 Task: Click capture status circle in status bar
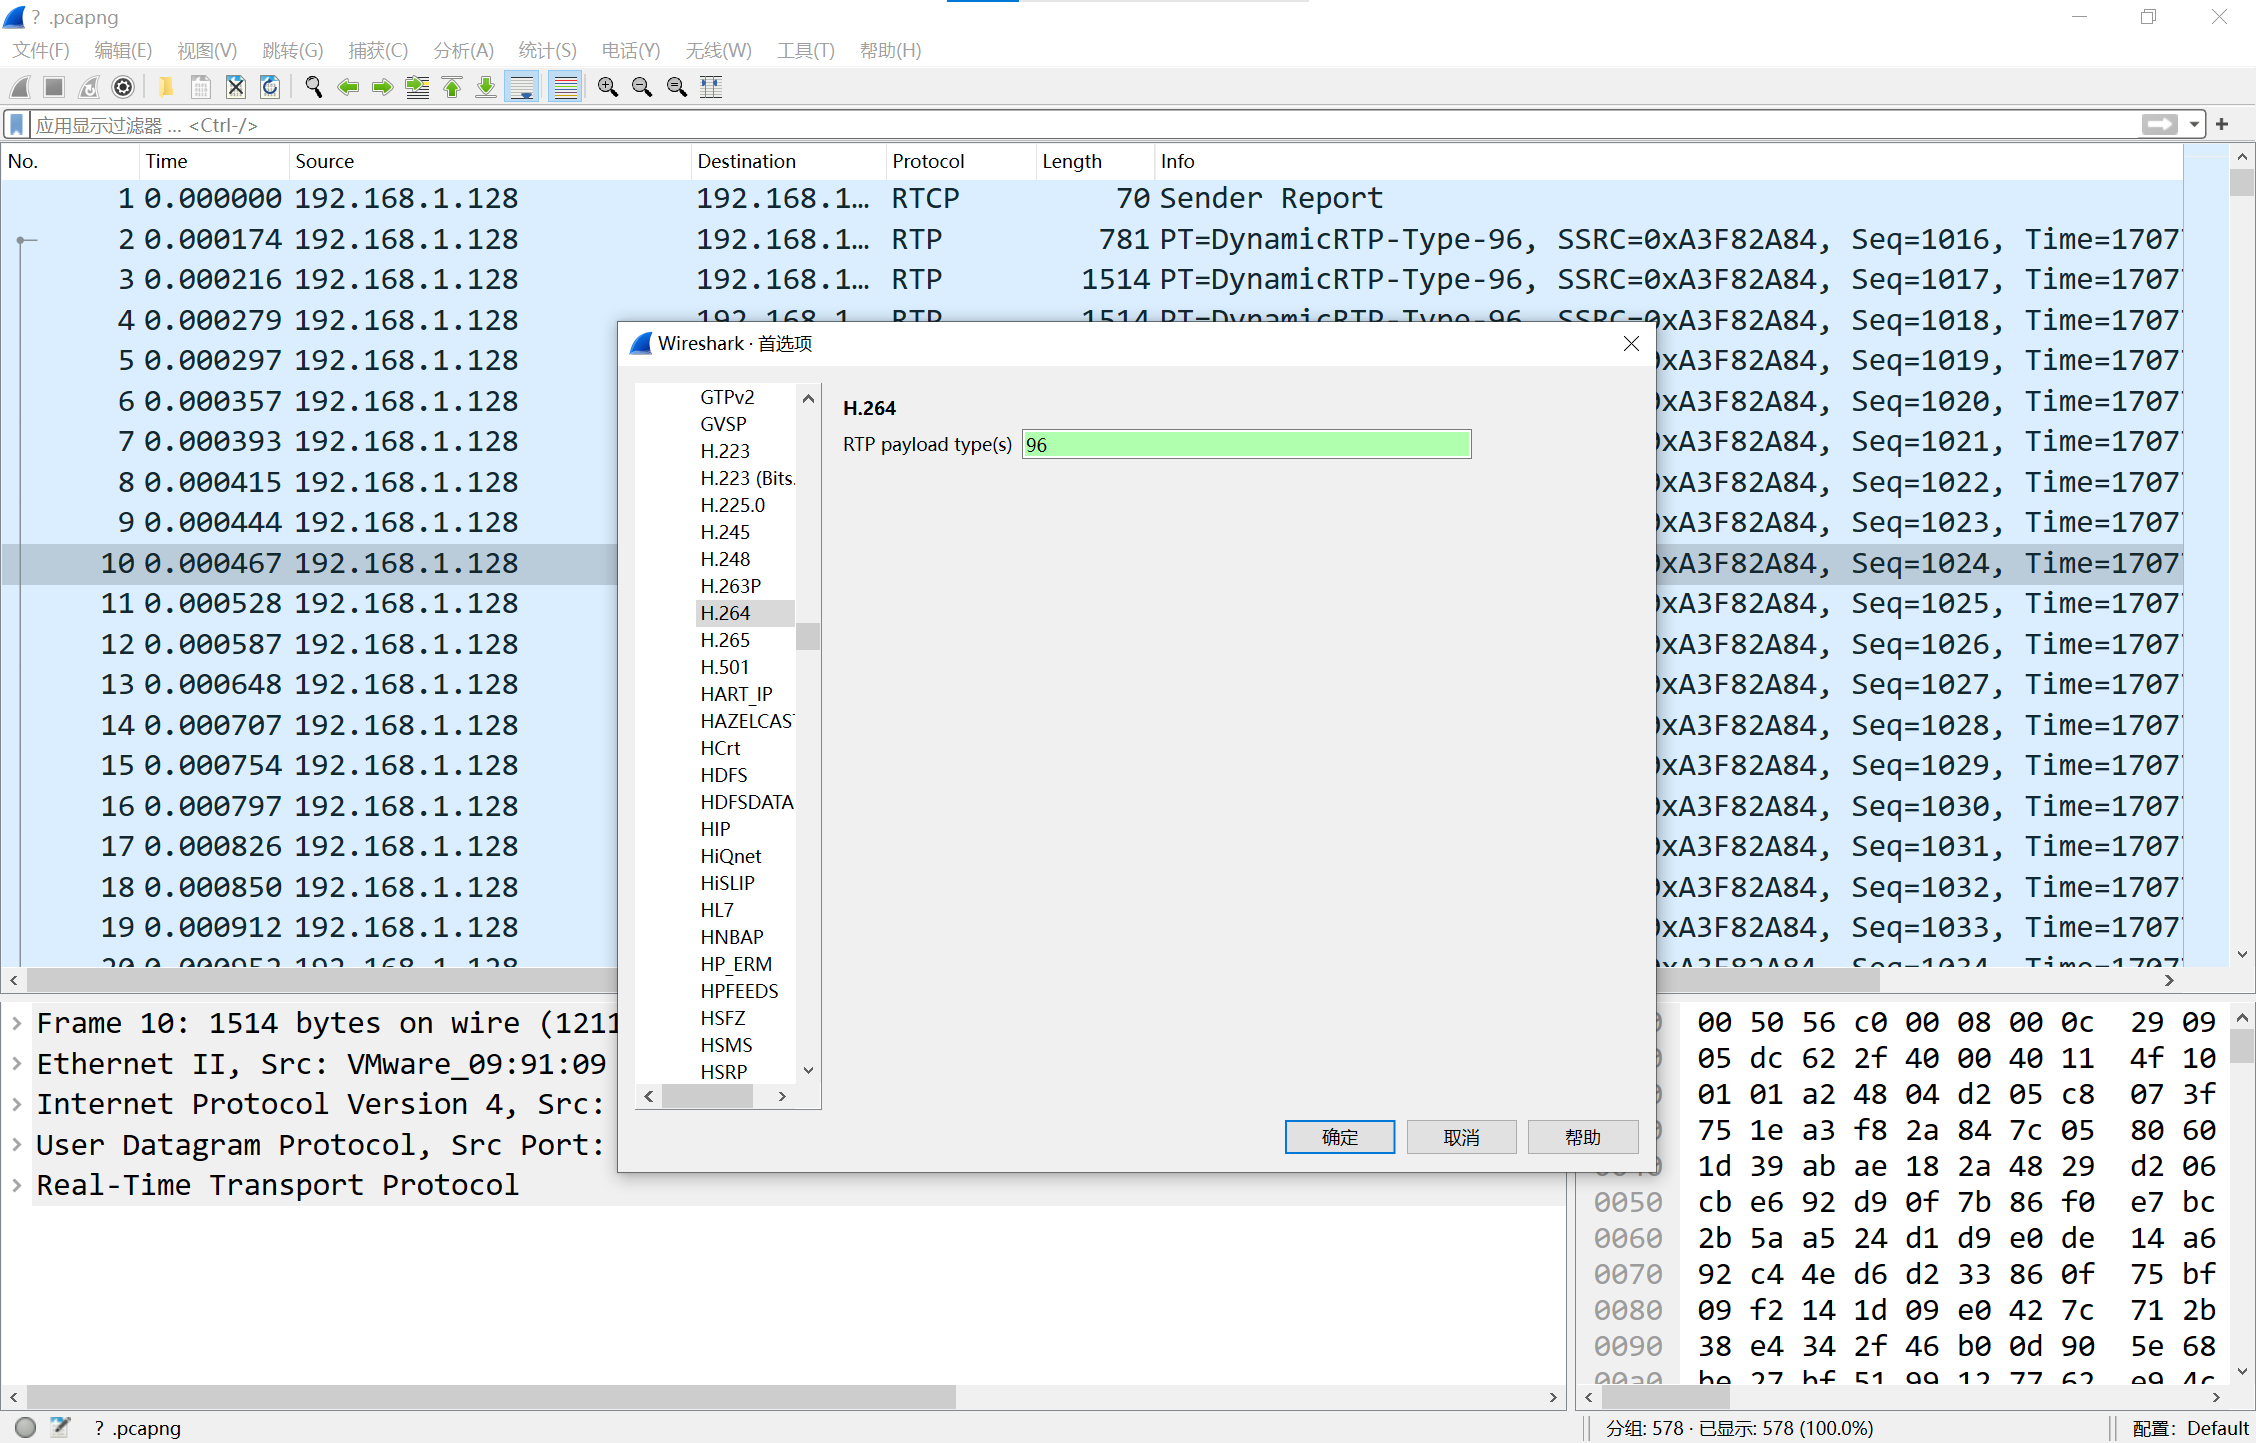coord(26,1427)
